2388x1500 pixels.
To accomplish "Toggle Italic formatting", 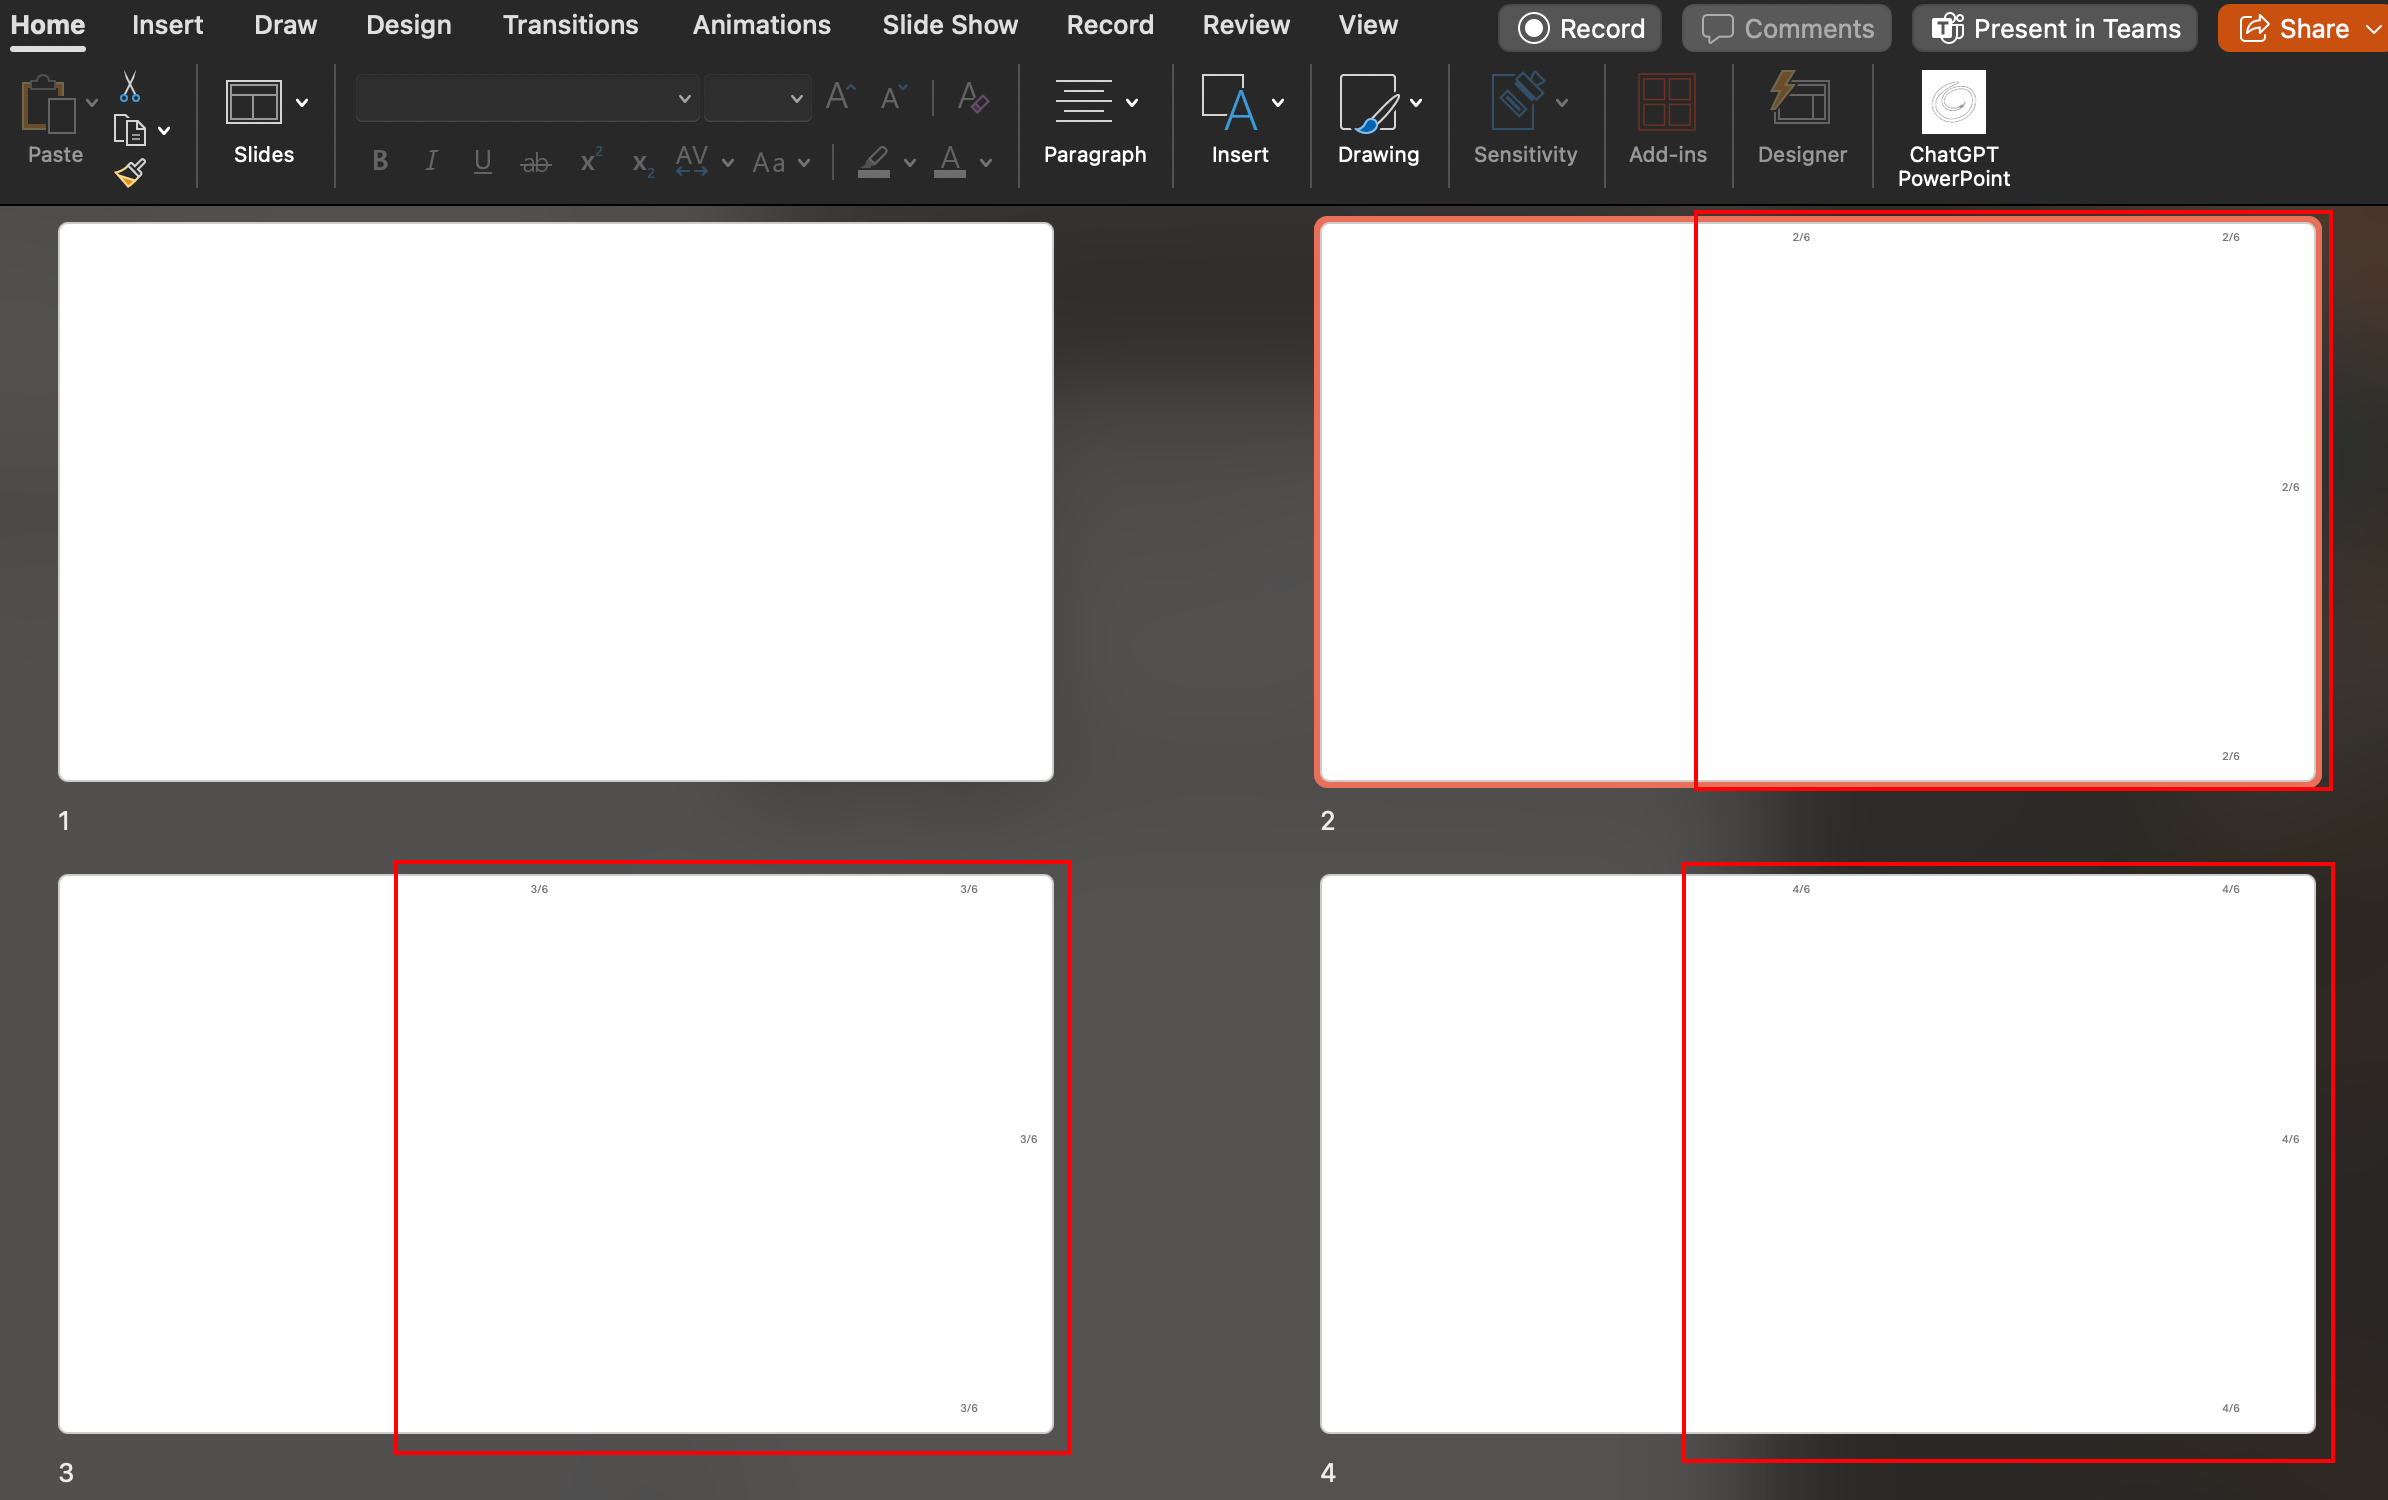I will click(x=431, y=161).
